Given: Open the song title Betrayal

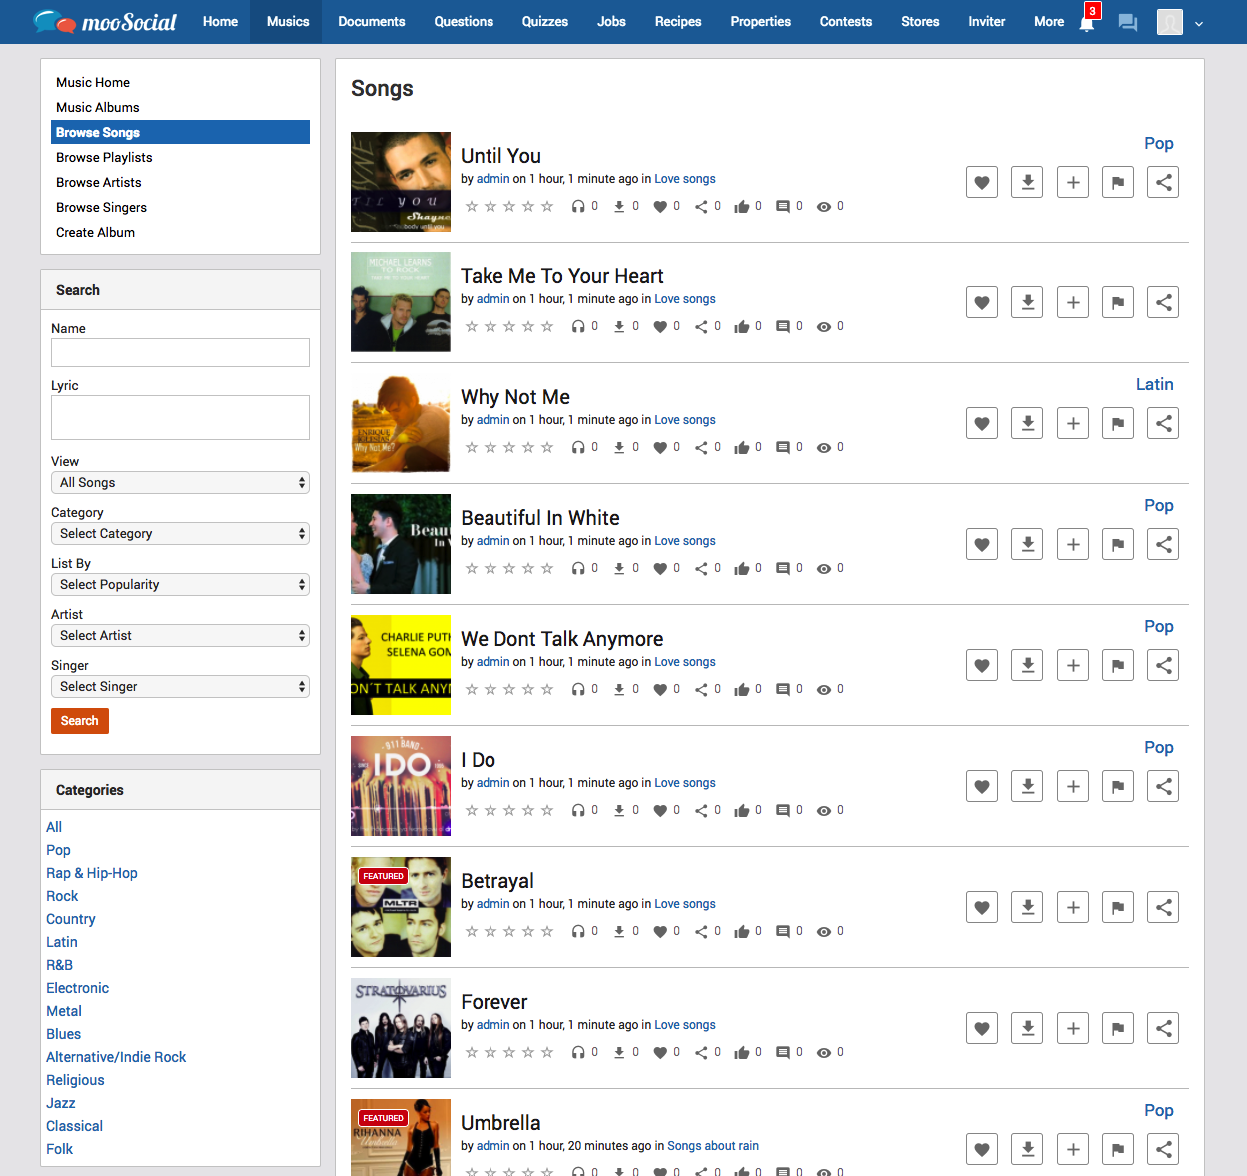Looking at the screenshot, I should pyautogui.click(x=497, y=881).
